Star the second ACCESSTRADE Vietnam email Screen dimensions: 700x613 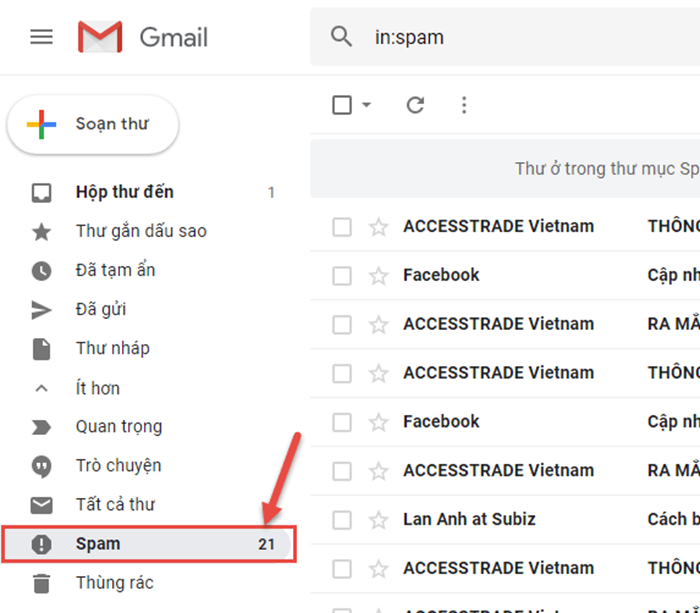(379, 324)
